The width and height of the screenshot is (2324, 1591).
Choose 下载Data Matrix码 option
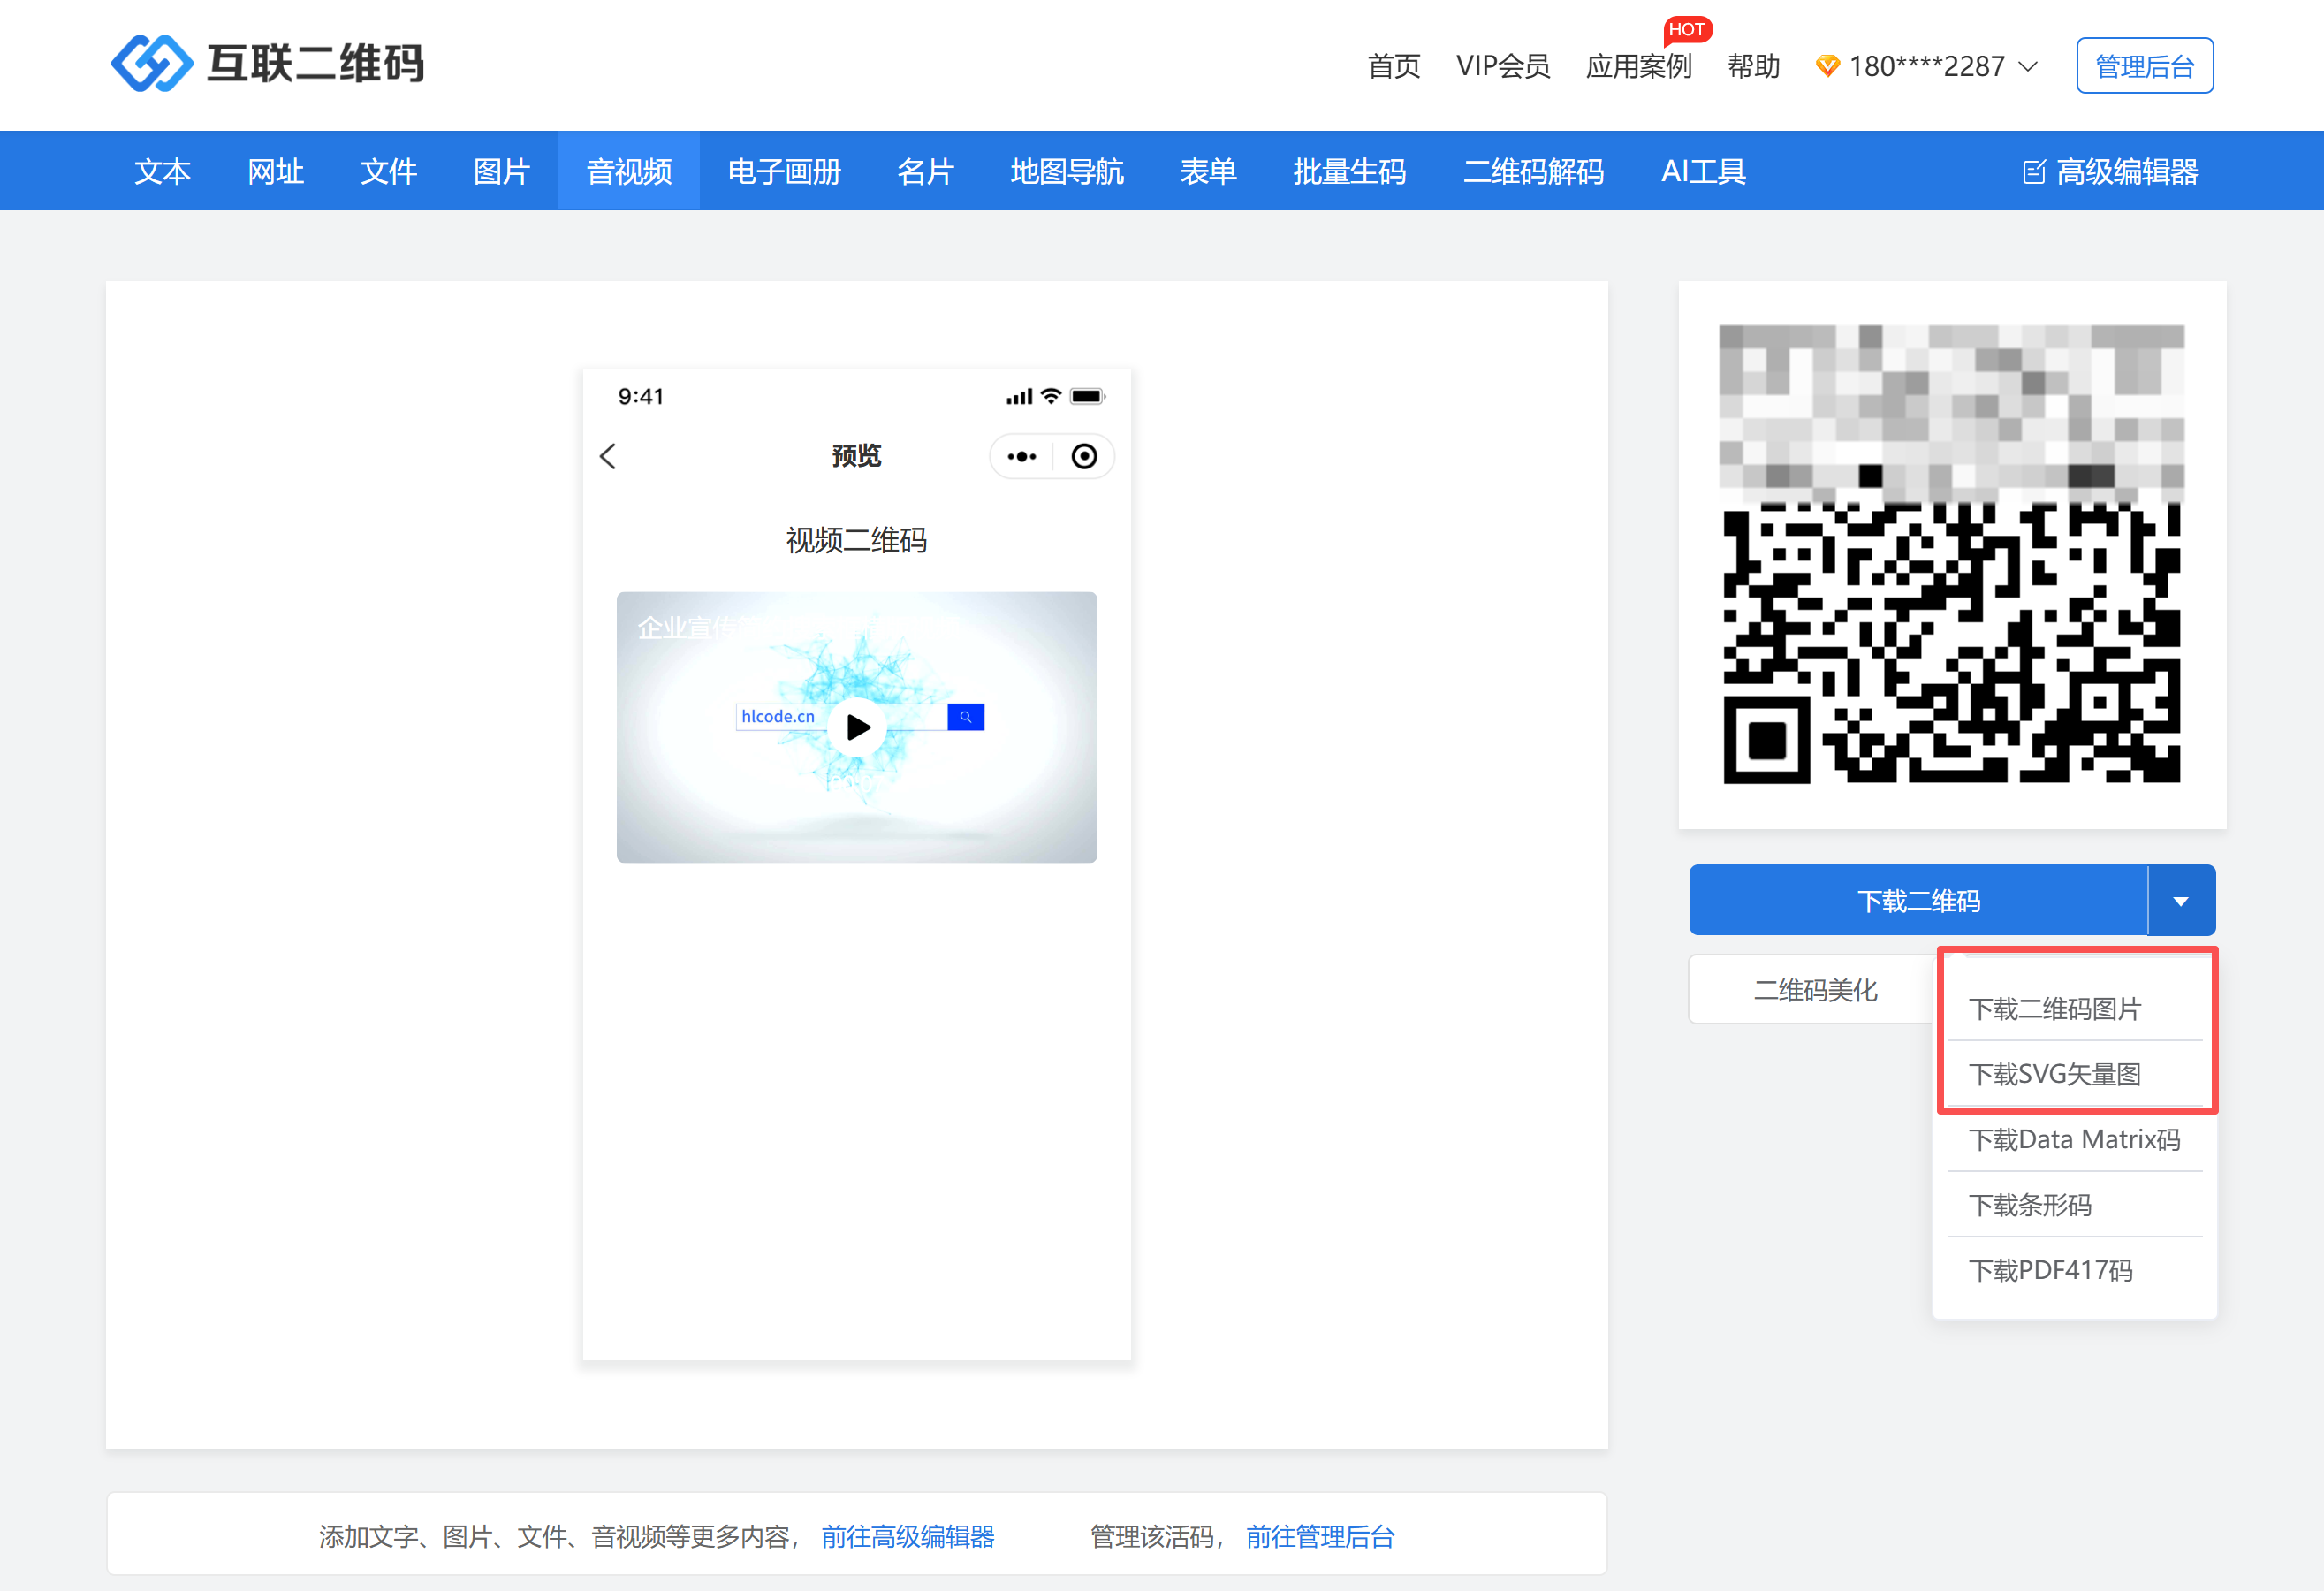2074,1139
